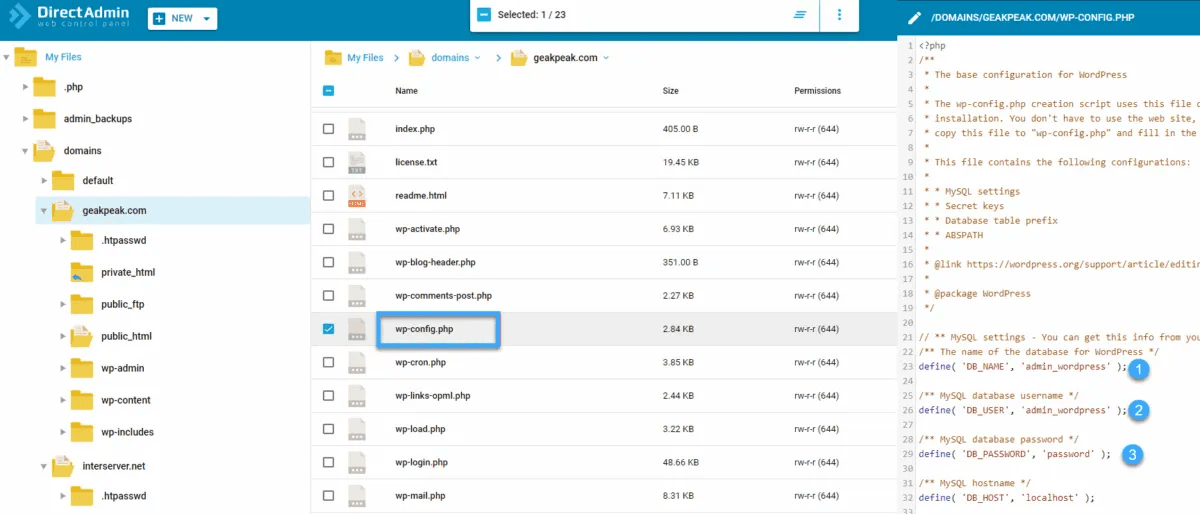Expand the admin_backups folder in tree
This screenshot has width=1200, height=514.
25,119
